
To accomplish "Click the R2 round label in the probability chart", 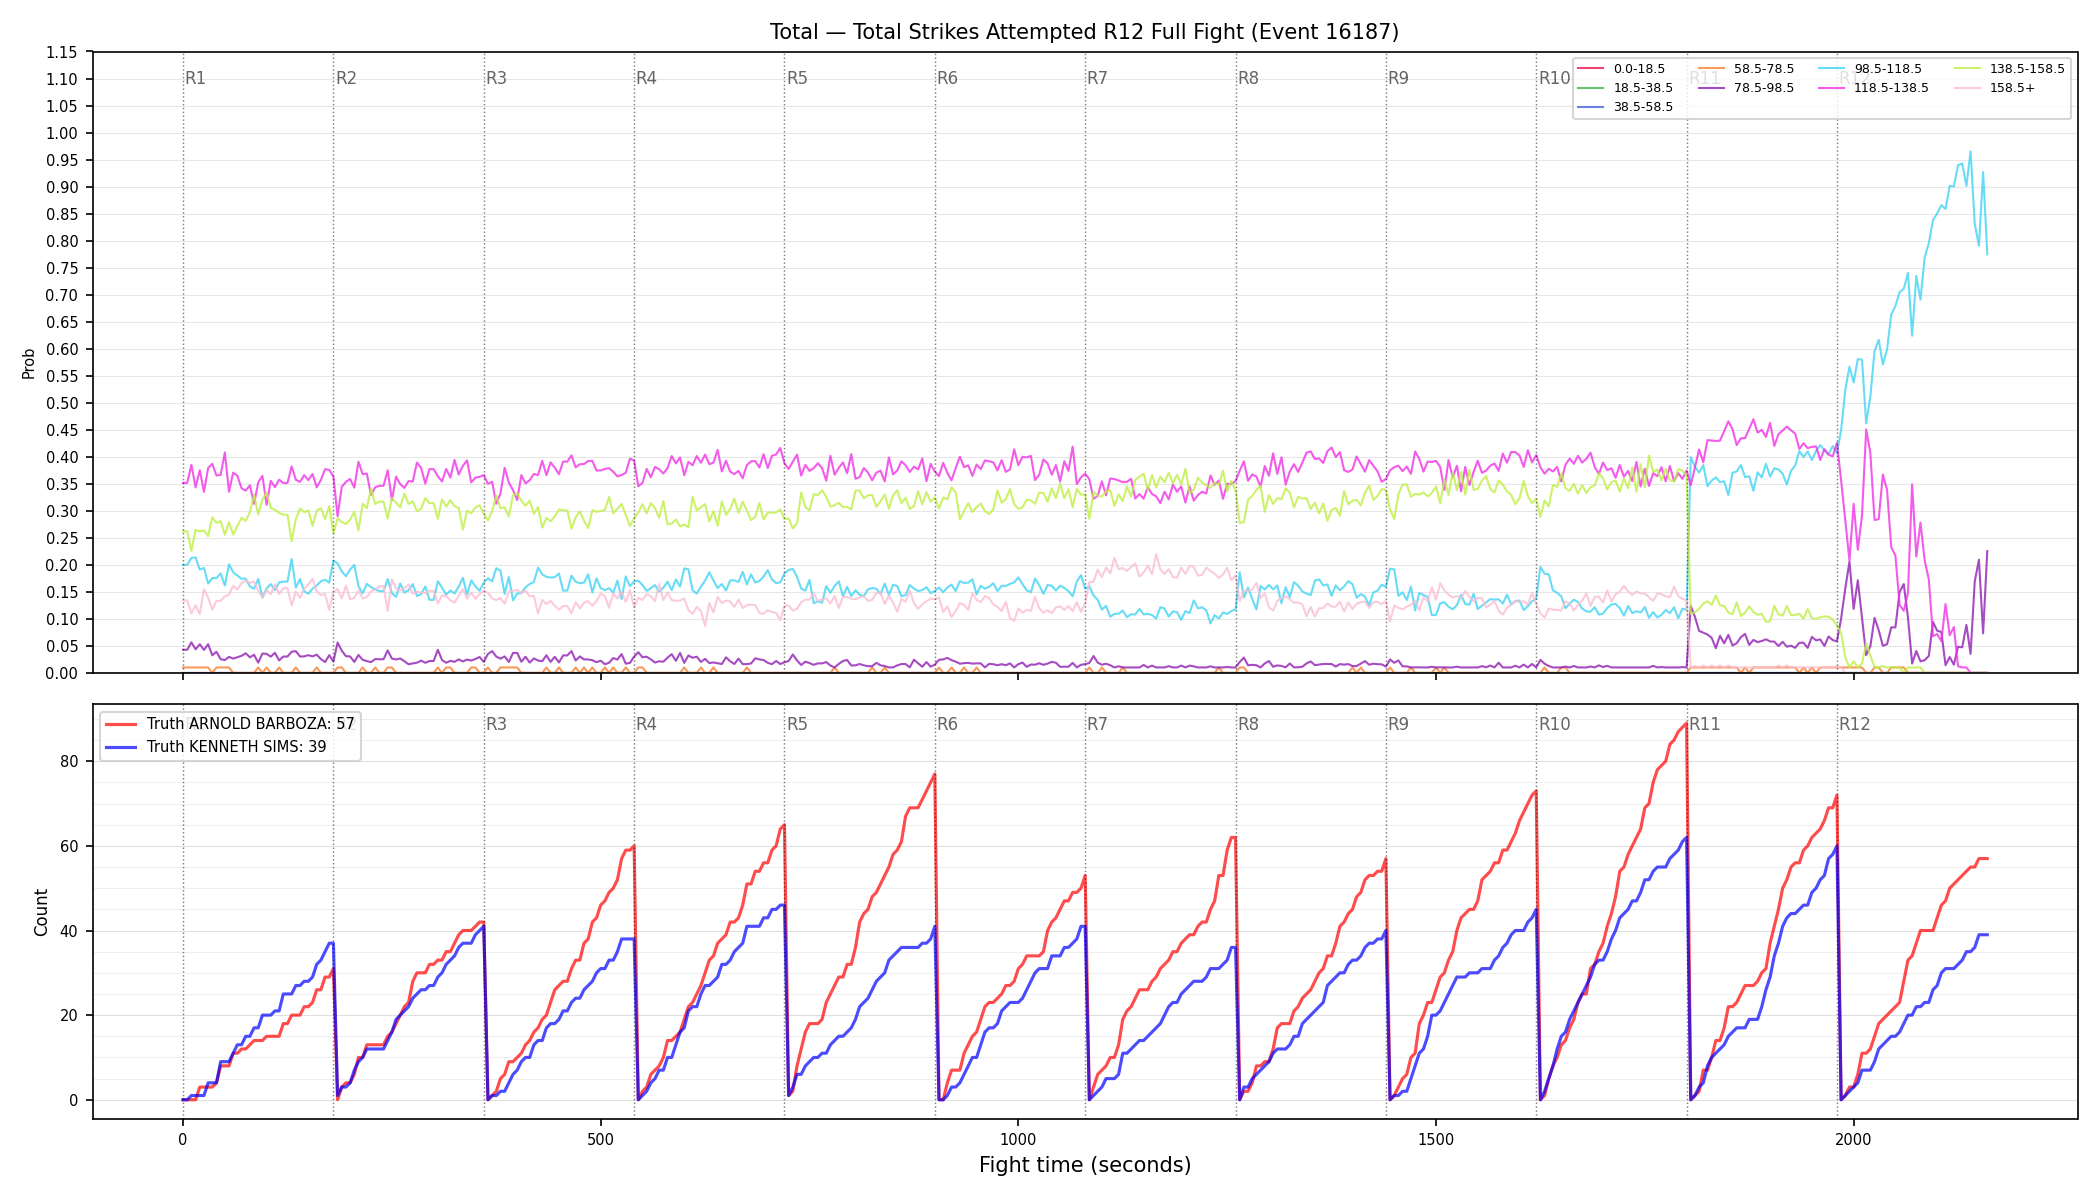I will point(346,78).
